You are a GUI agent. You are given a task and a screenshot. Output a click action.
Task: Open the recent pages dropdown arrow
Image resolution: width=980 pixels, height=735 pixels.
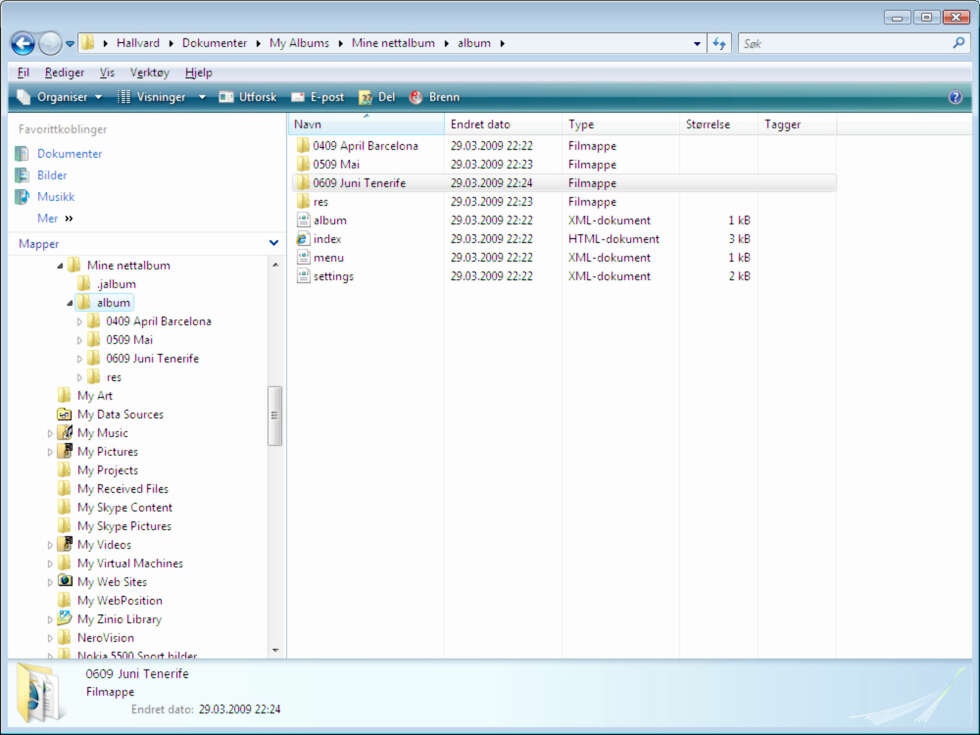[x=70, y=44]
